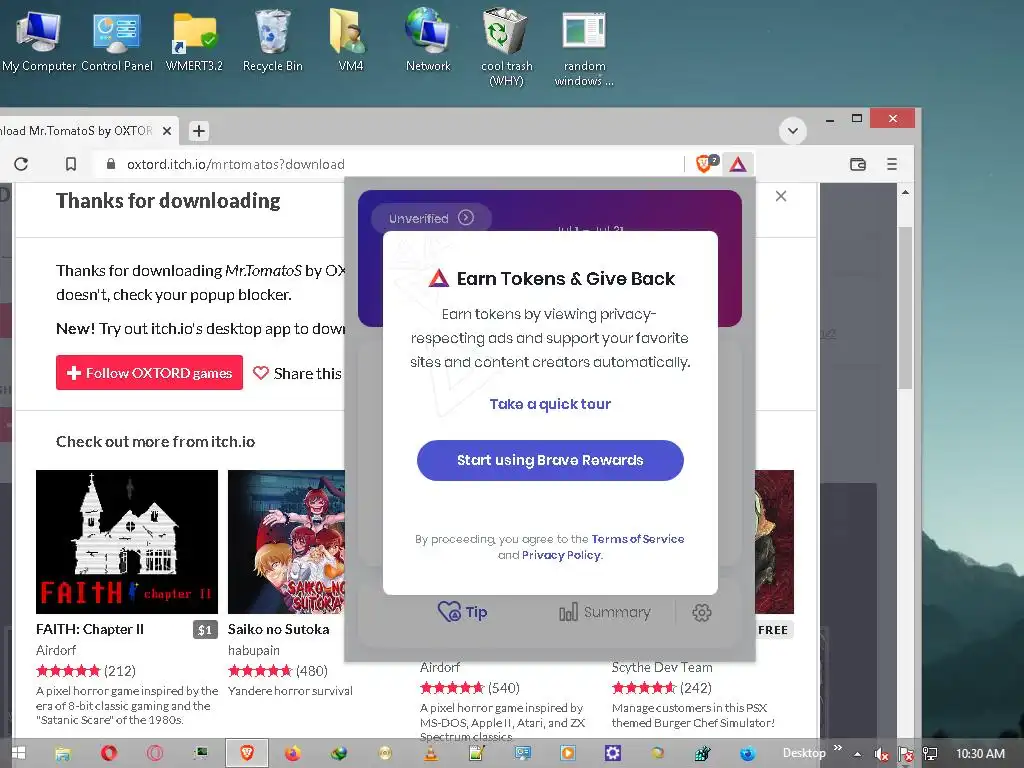Screen dimensions: 1024x768
Task: Click the muted volume tray icon
Action: (881, 754)
